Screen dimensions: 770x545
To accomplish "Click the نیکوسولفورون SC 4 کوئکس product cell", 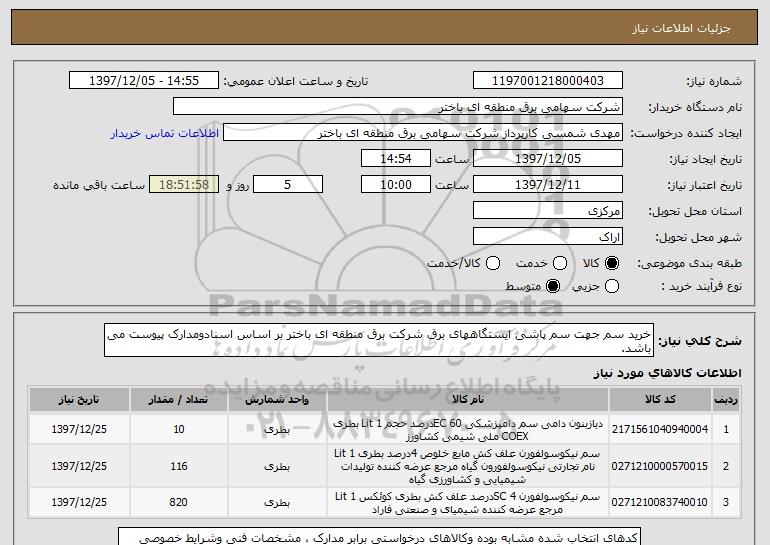I will (x=468, y=503).
